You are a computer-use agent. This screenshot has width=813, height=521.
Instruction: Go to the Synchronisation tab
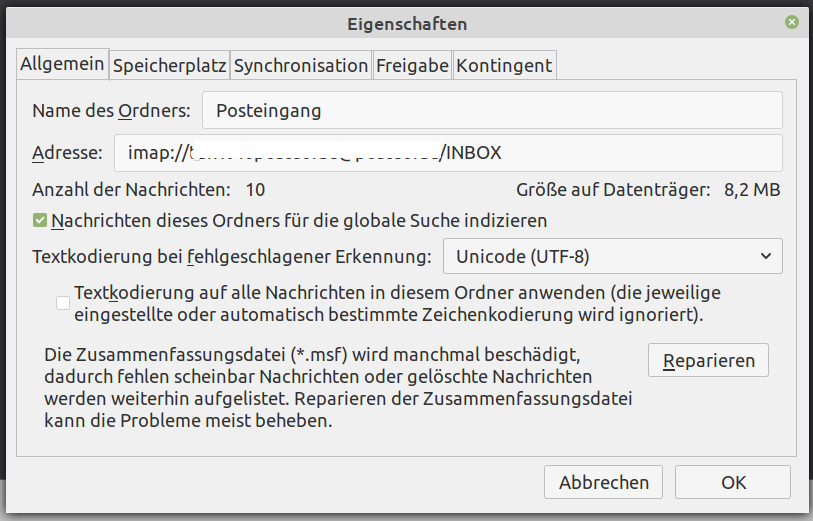301,66
